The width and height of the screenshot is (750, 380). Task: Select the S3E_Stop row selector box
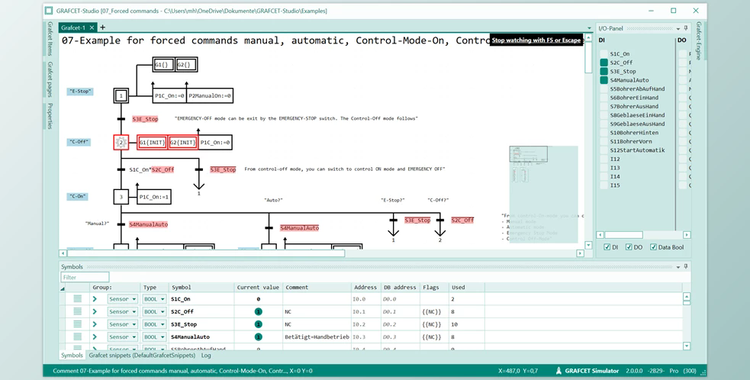point(77,324)
